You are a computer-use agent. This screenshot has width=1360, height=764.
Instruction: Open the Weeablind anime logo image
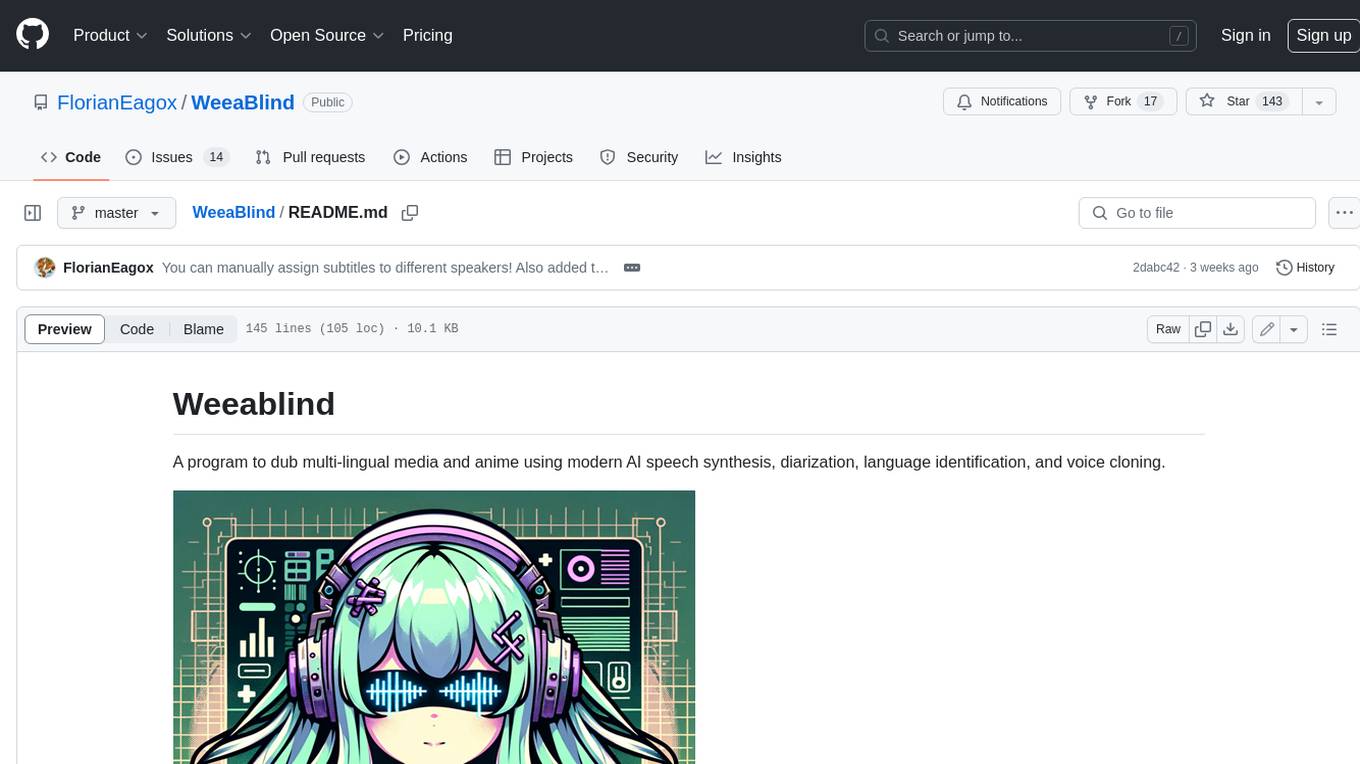tap(434, 627)
